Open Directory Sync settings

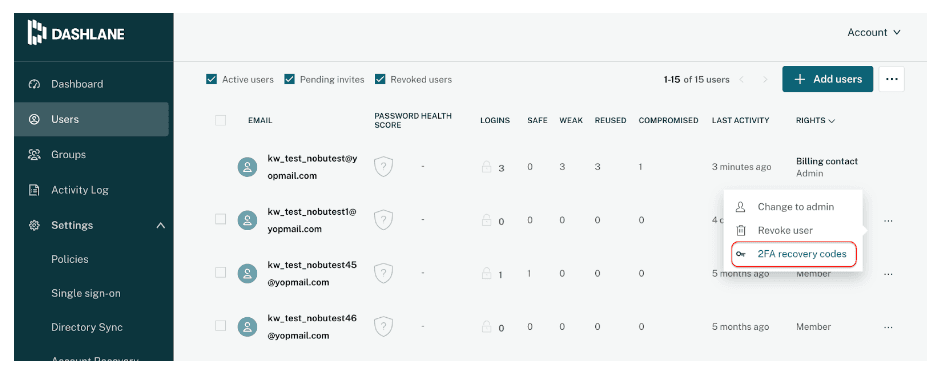click(x=87, y=327)
